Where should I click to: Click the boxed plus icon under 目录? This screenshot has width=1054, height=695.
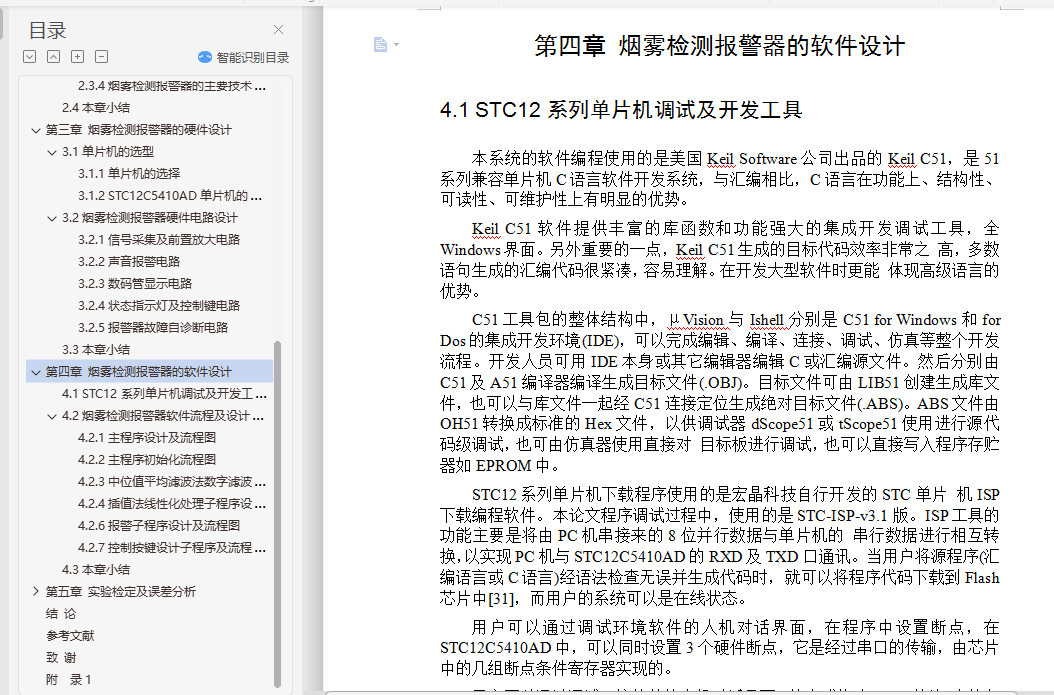77,56
